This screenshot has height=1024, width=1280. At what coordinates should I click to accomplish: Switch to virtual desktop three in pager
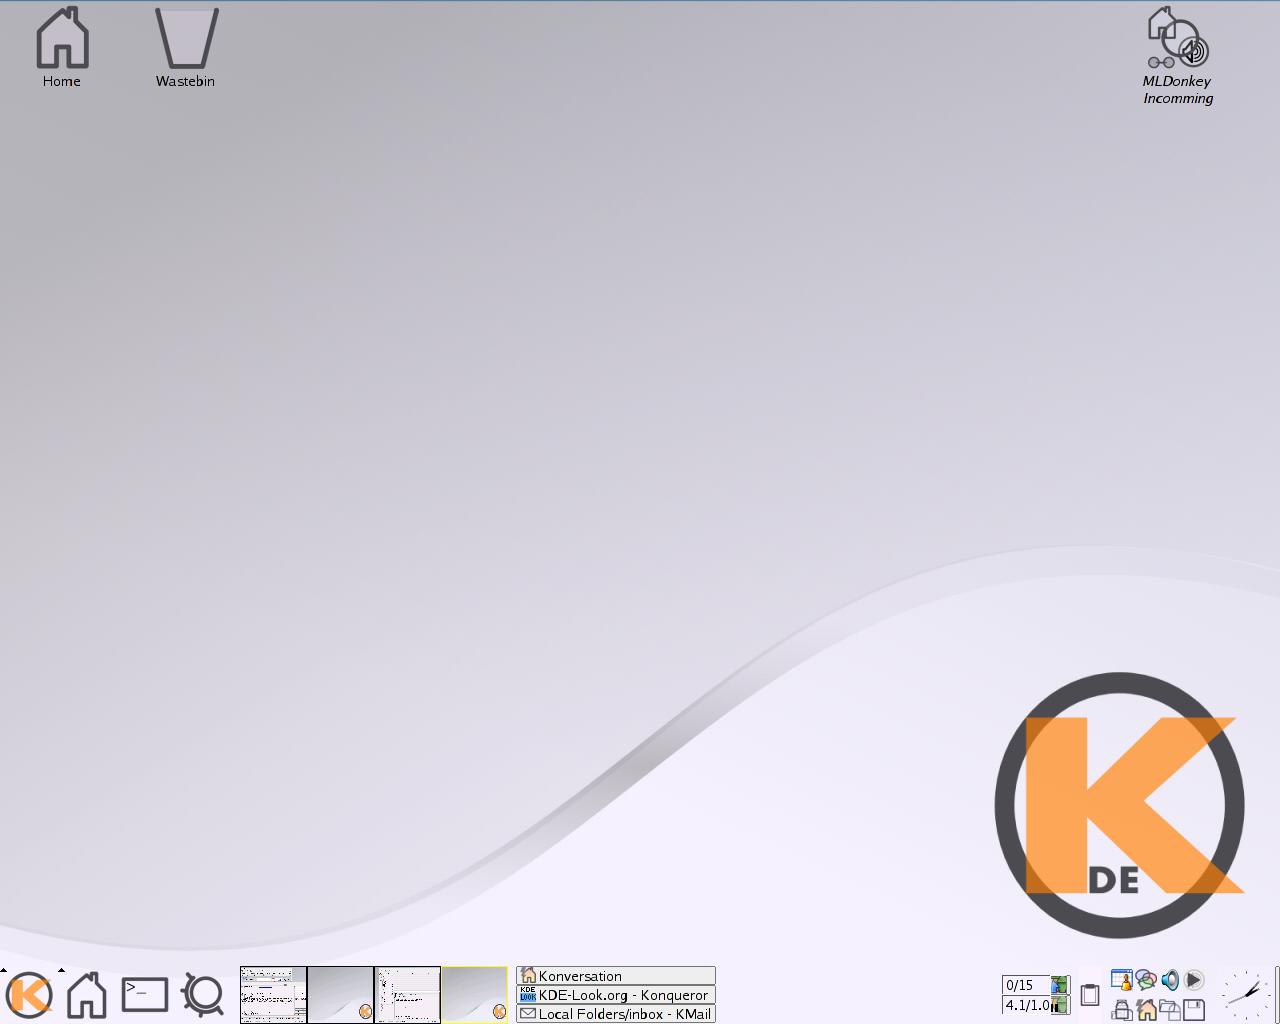tap(408, 995)
